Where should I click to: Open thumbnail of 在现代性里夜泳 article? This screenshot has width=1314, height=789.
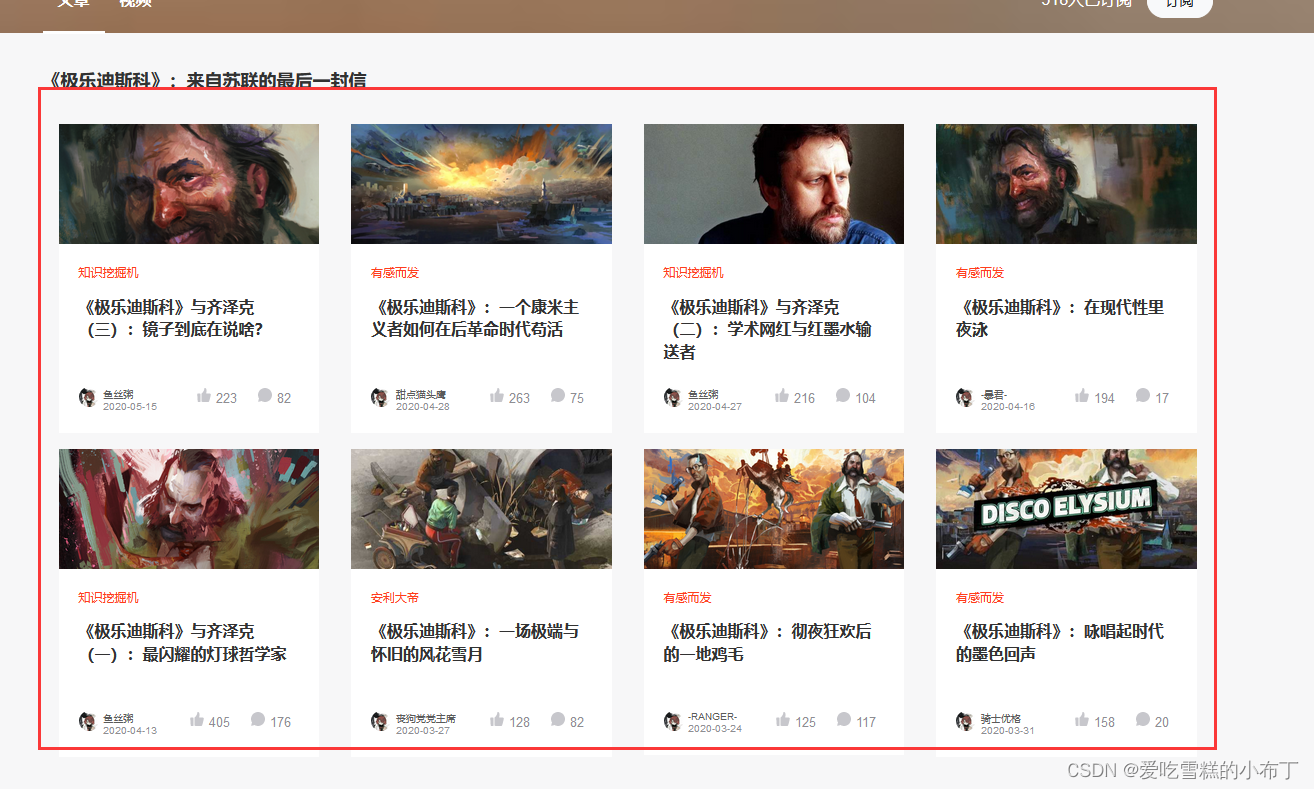tap(1066, 184)
